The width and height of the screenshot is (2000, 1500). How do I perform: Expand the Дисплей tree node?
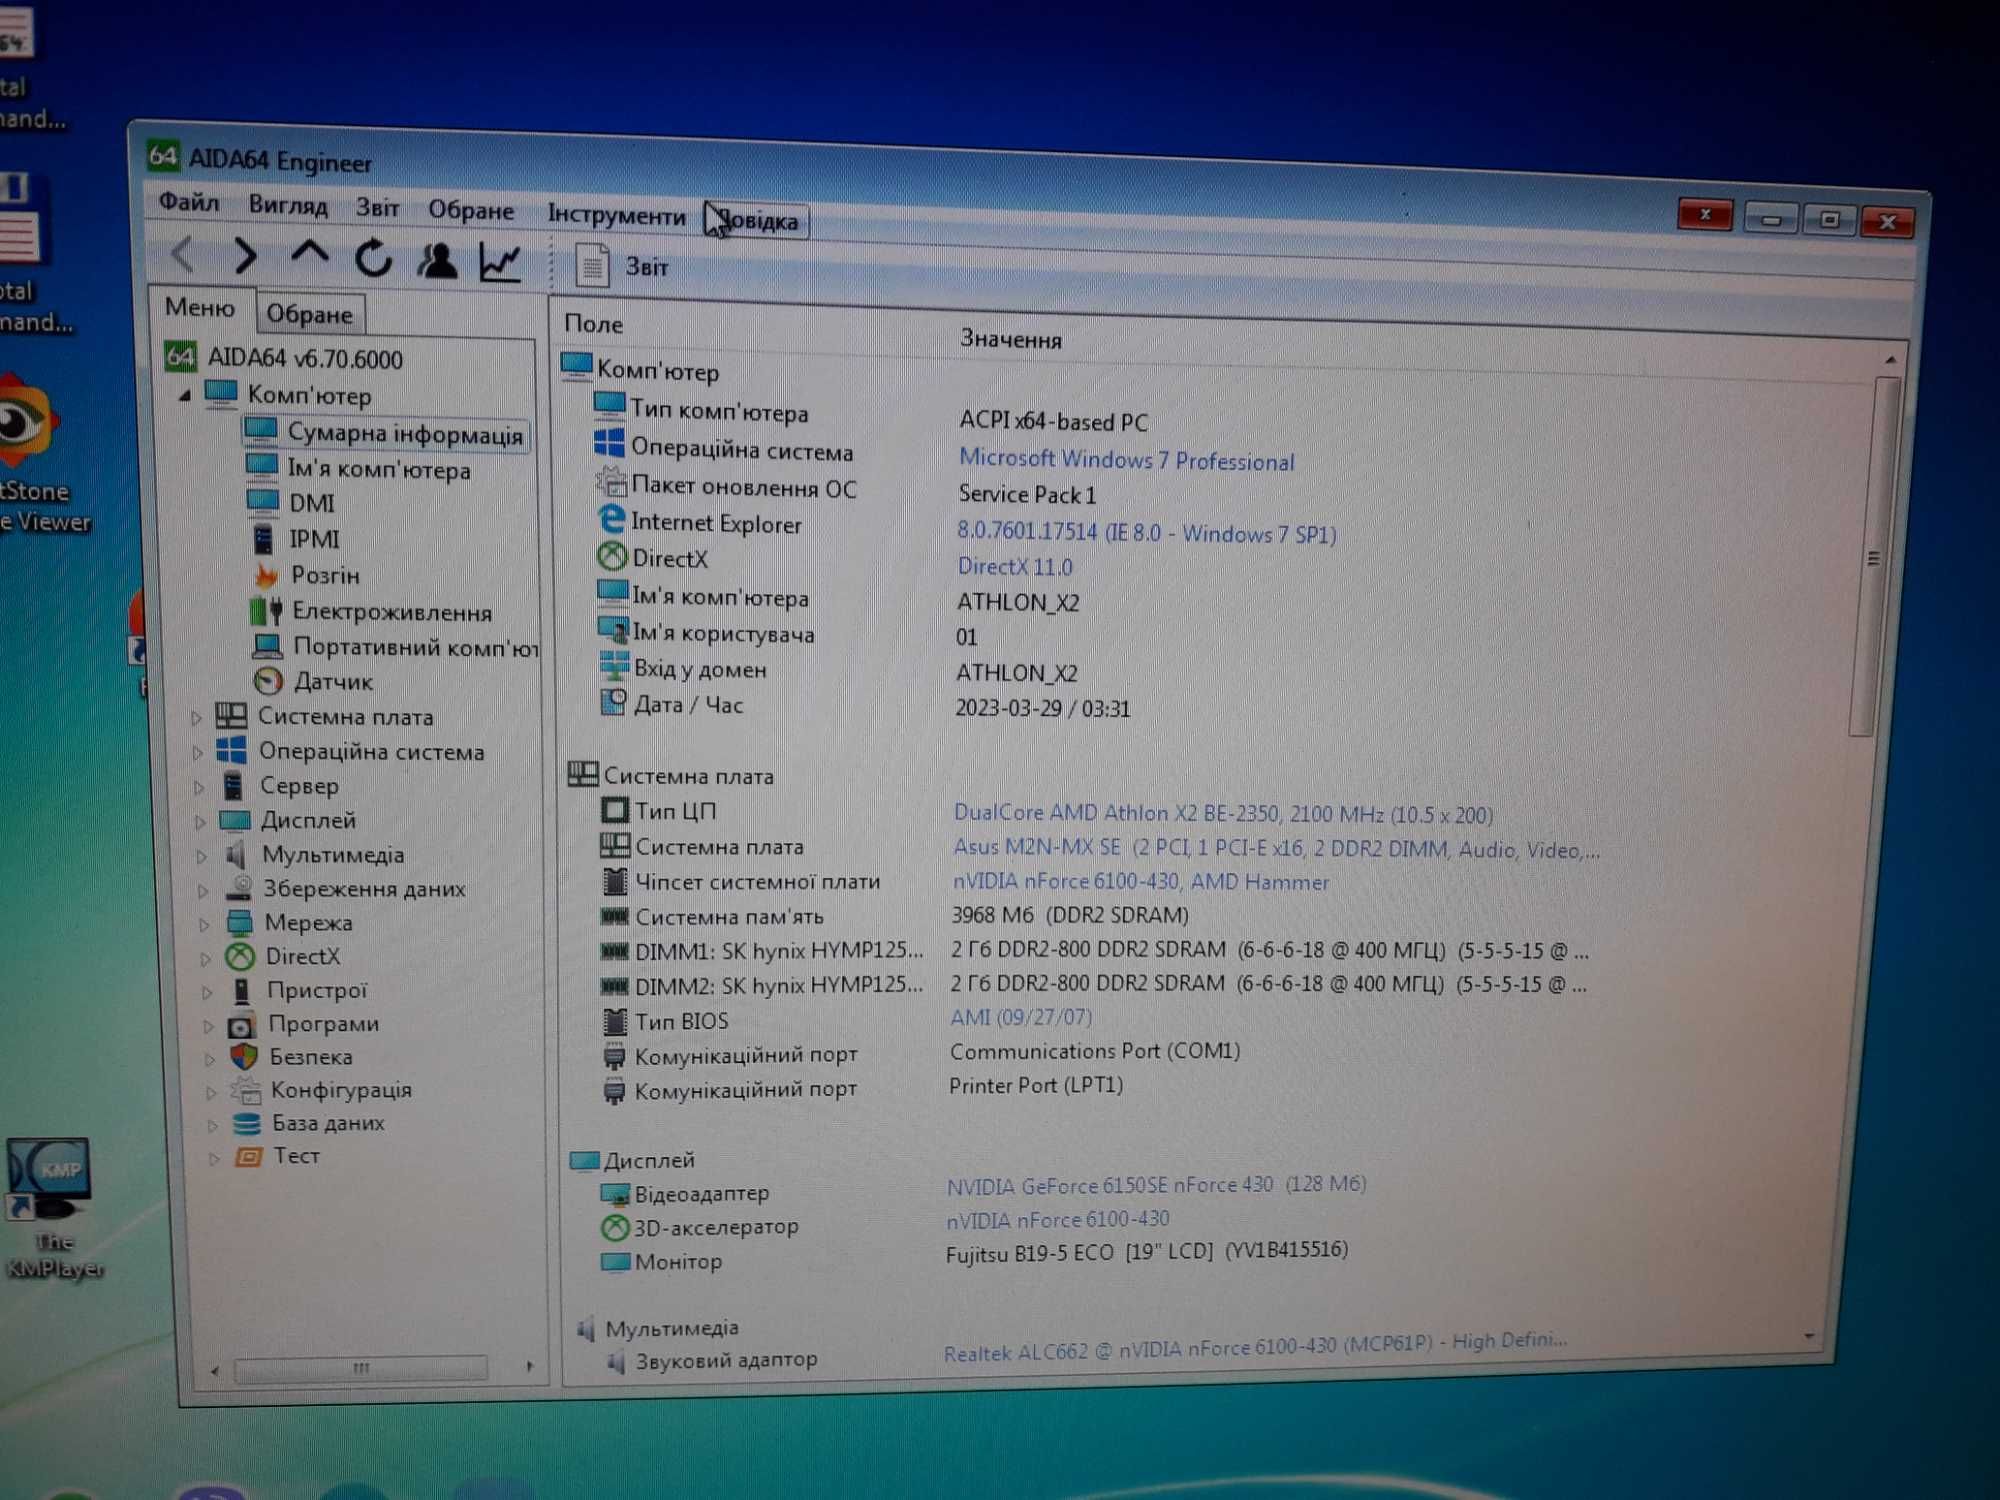(200, 822)
